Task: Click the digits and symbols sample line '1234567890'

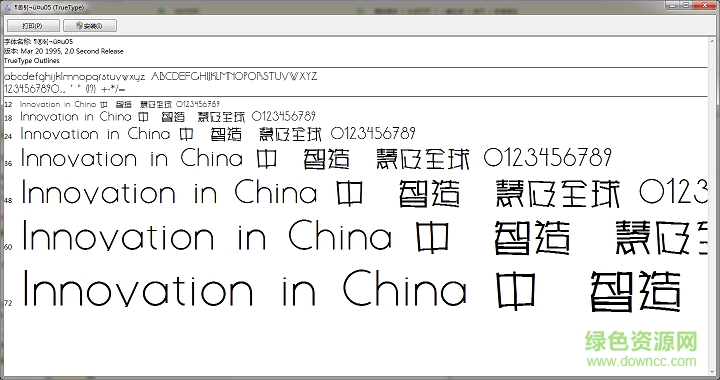Action: [x=65, y=88]
